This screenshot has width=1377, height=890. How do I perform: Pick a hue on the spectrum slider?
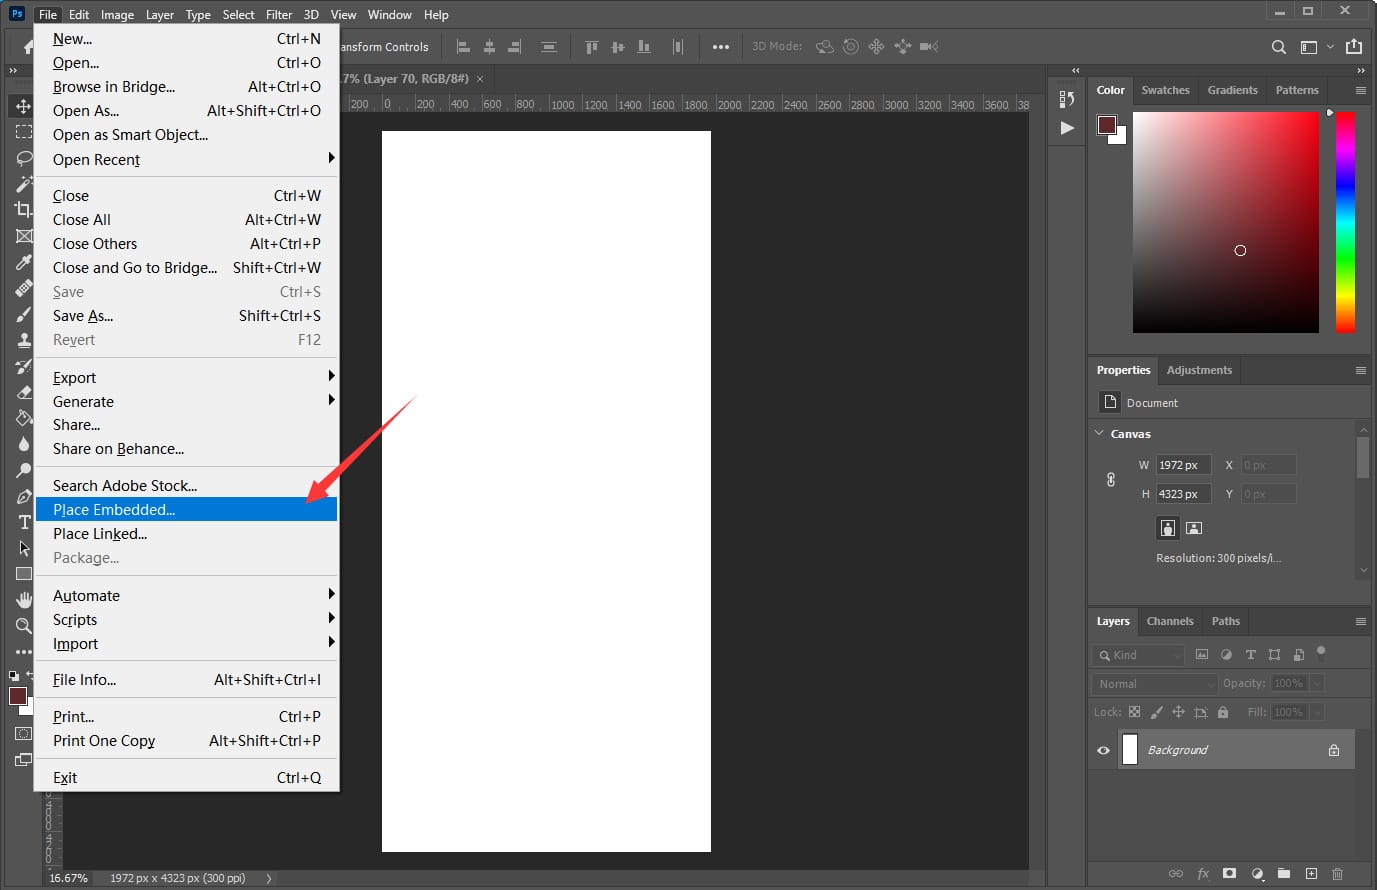[1345, 221]
